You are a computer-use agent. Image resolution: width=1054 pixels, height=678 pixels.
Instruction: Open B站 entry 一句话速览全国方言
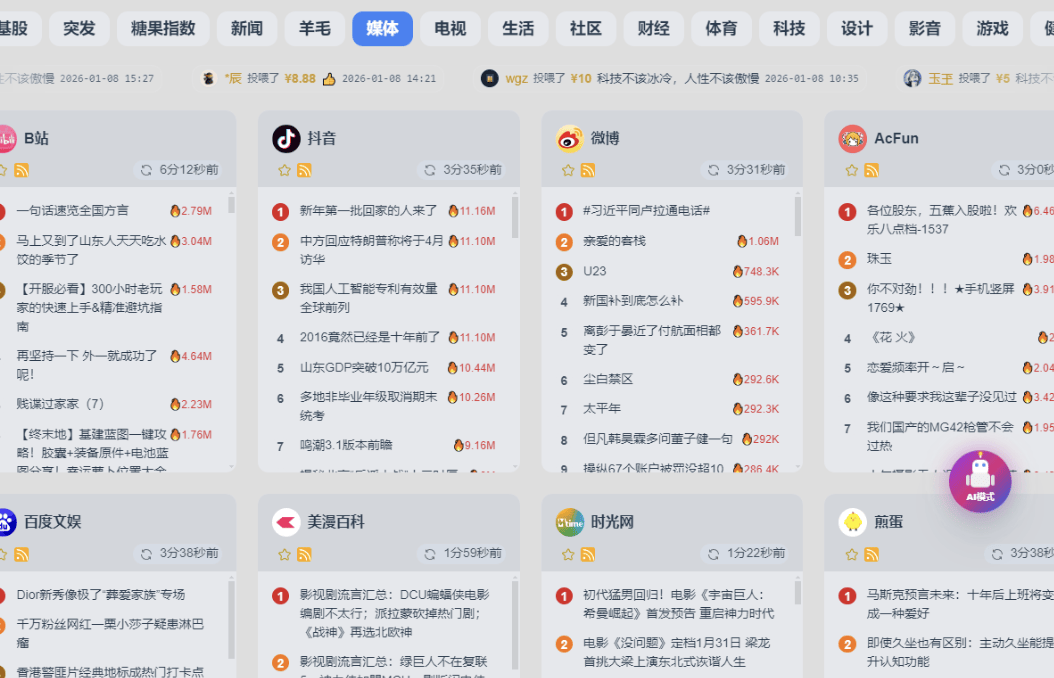pyautogui.click(x=72, y=211)
